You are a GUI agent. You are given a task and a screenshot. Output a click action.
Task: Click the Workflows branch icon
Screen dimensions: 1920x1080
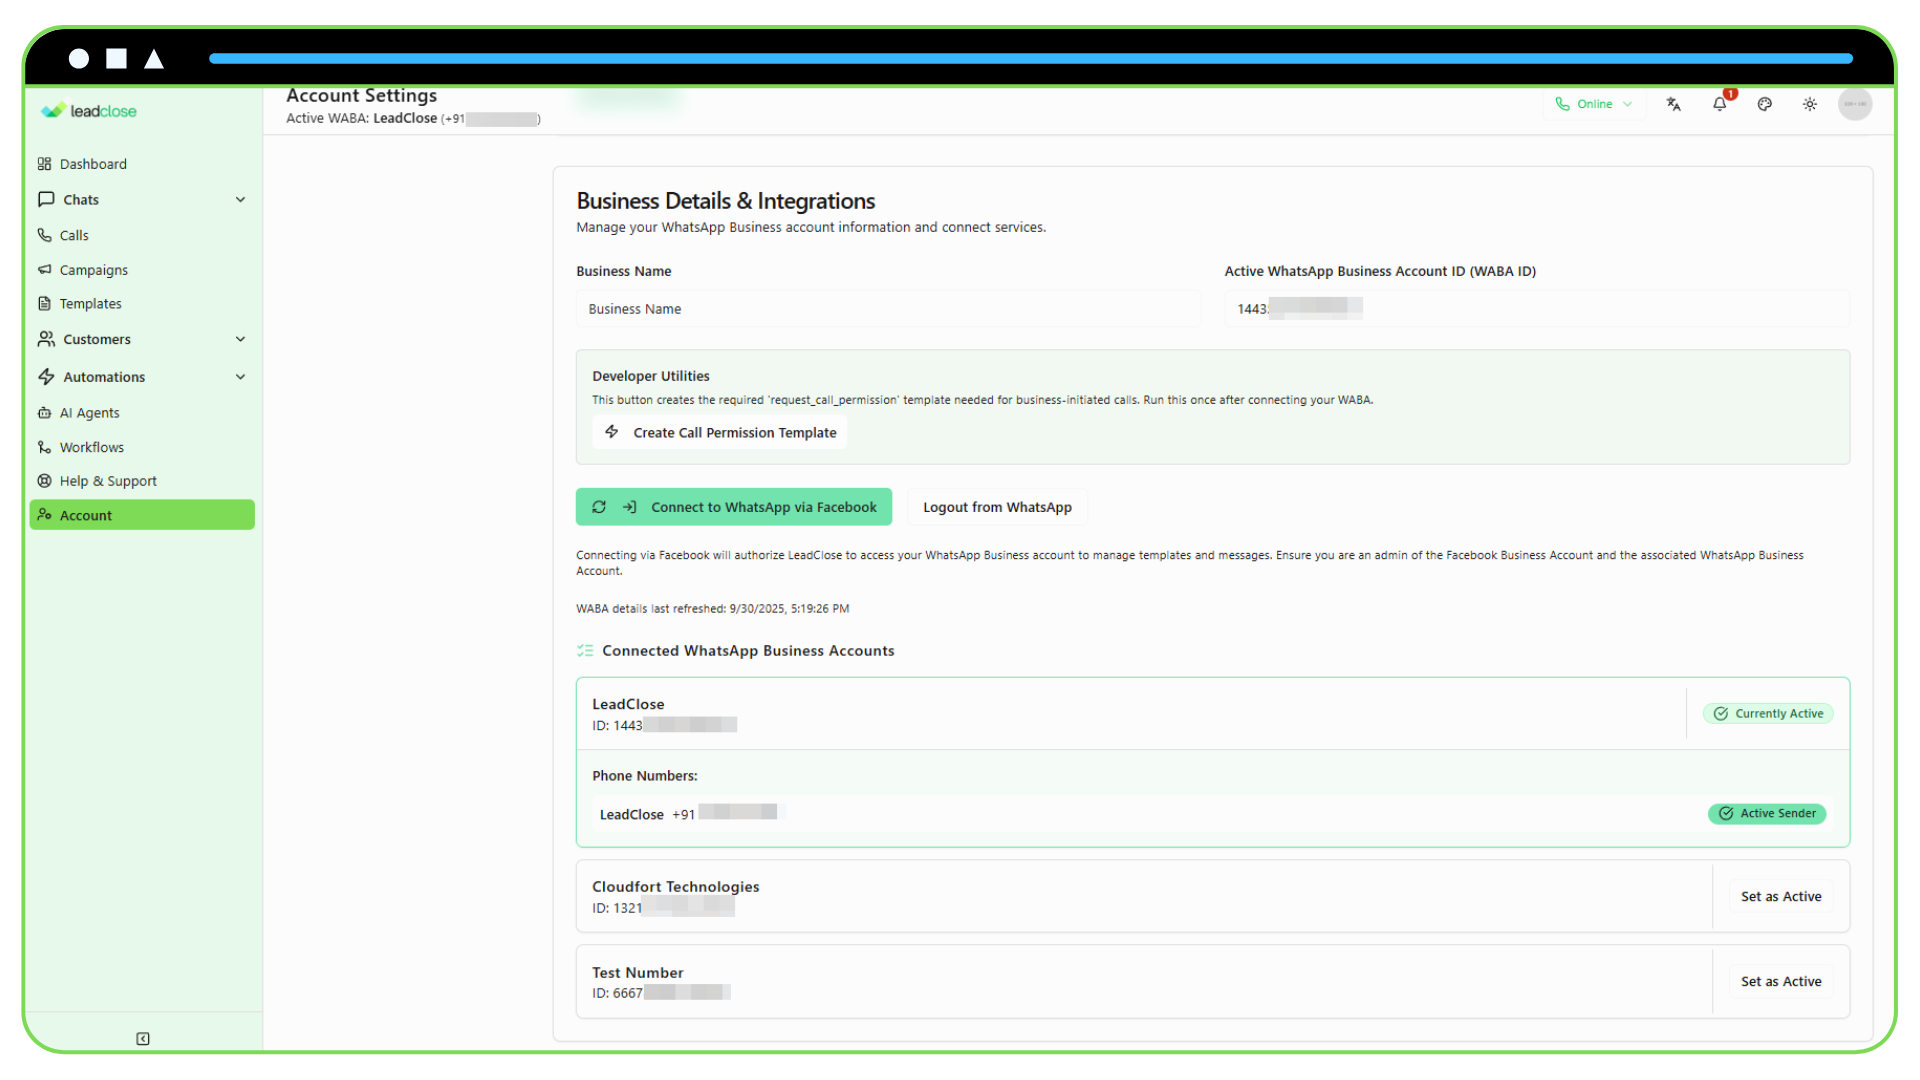pyautogui.click(x=44, y=447)
